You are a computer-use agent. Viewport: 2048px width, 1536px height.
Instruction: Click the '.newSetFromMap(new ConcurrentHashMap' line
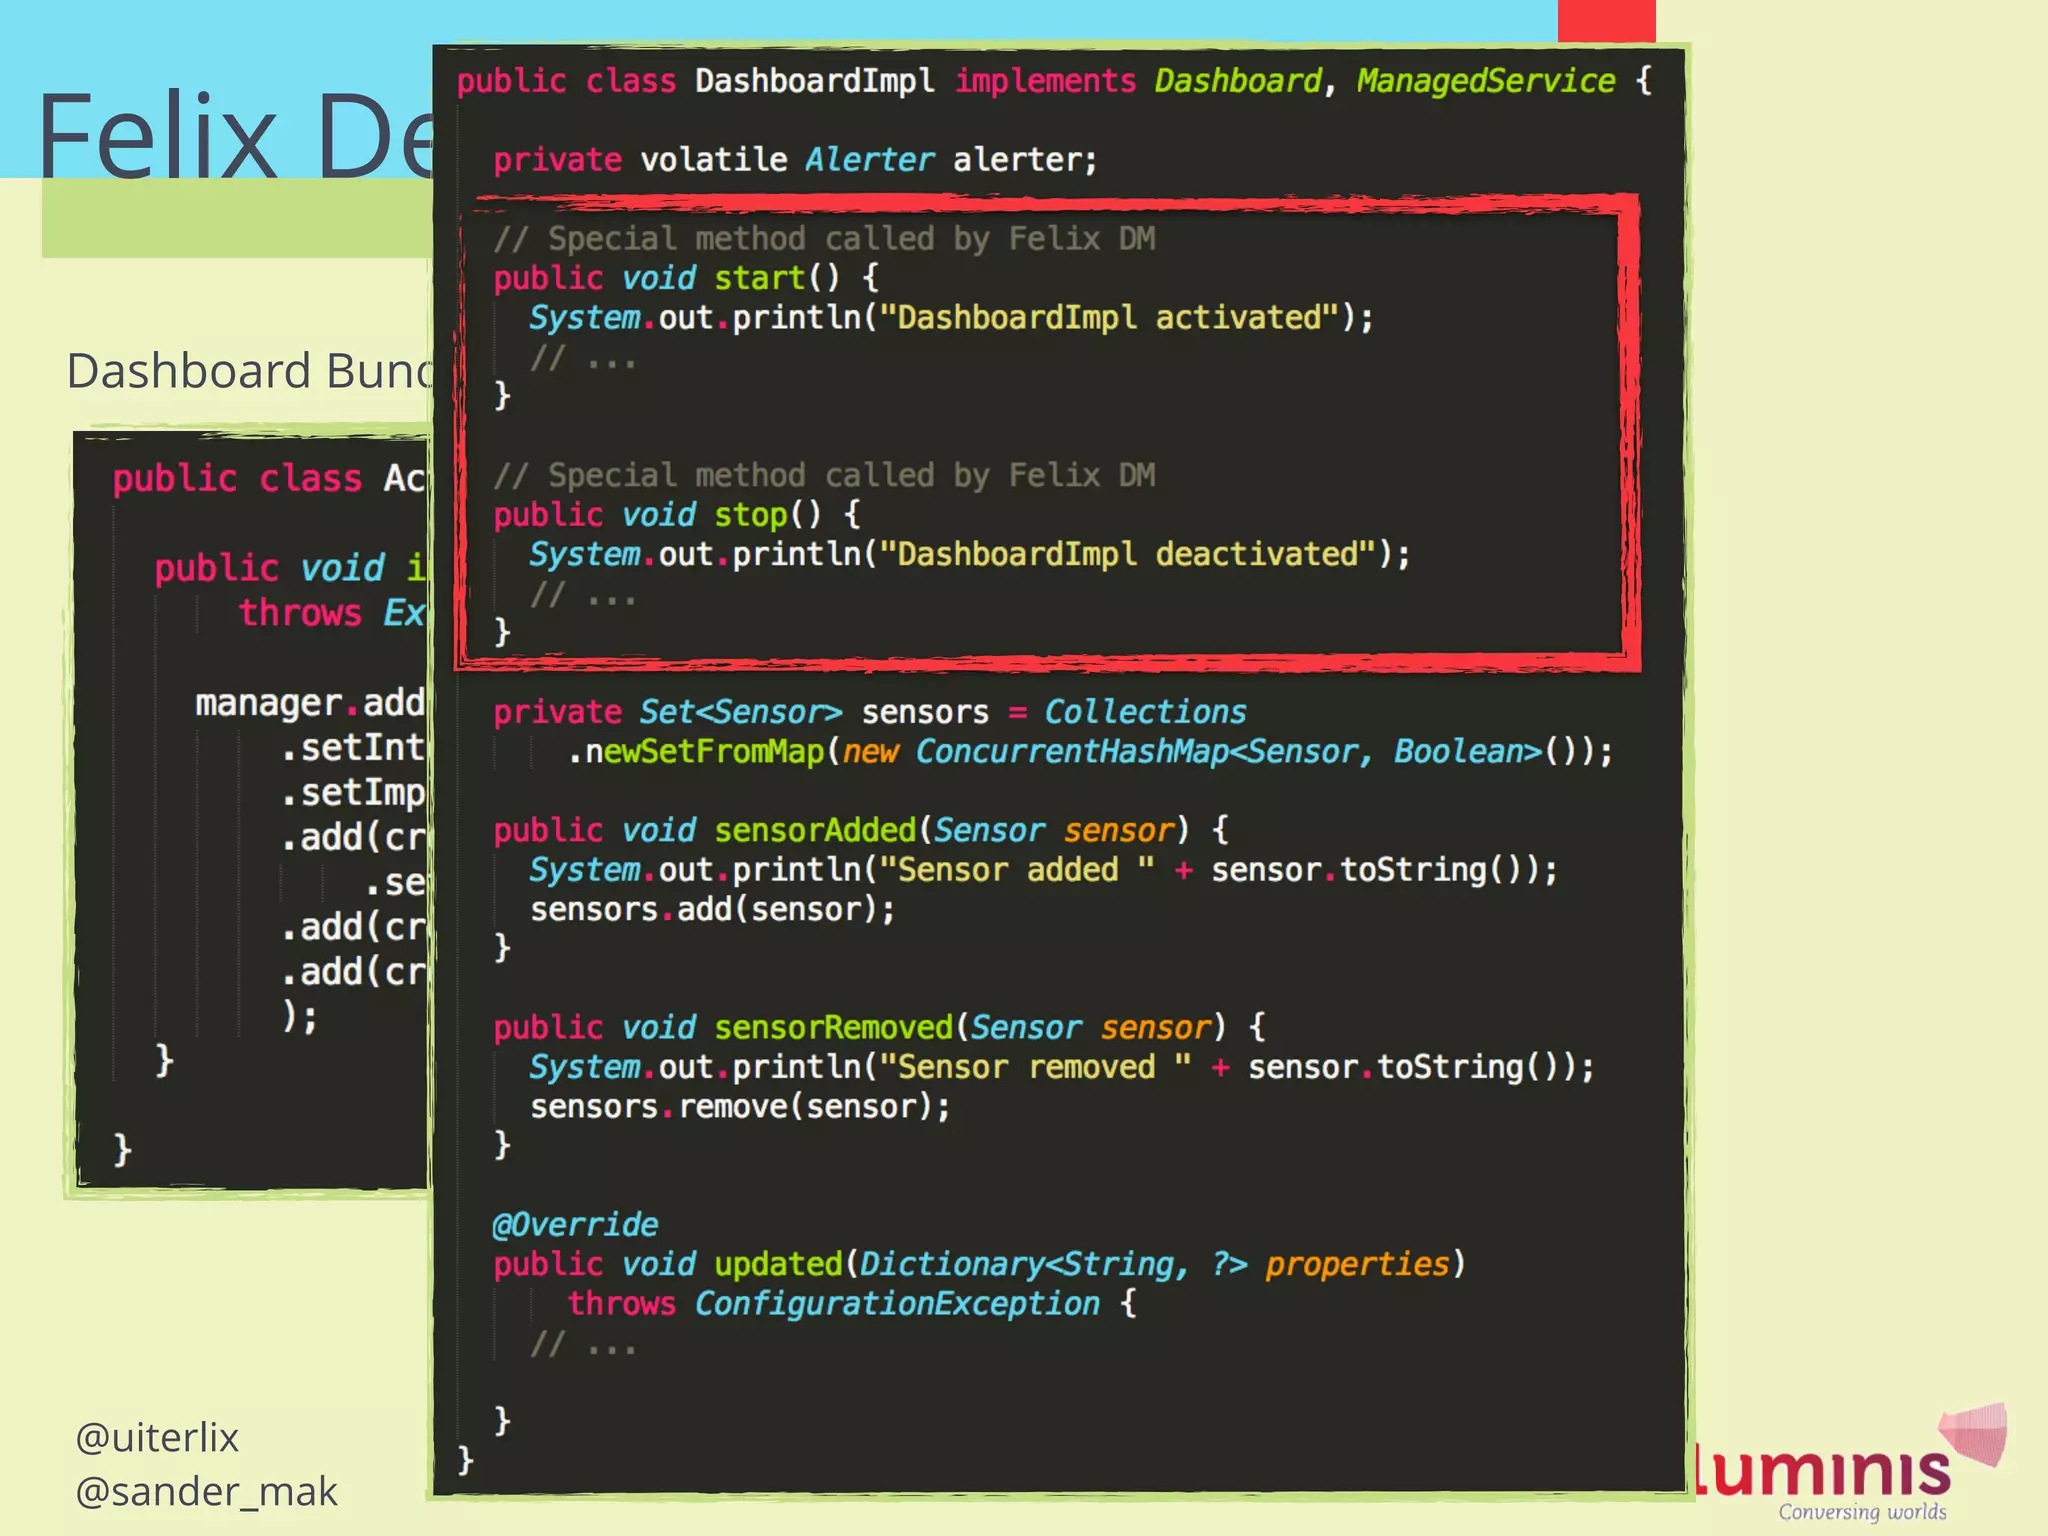1090,752
